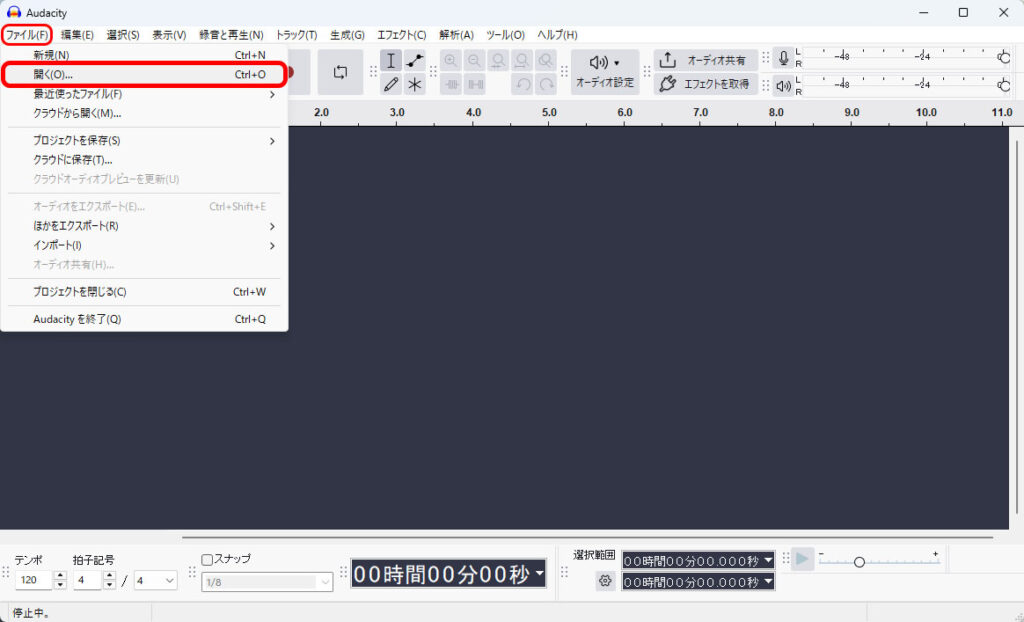The image size is (1024, 622).
Task: Select the Multi-tool asterisk icon
Action: pyautogui.click(x=415, y=84)
